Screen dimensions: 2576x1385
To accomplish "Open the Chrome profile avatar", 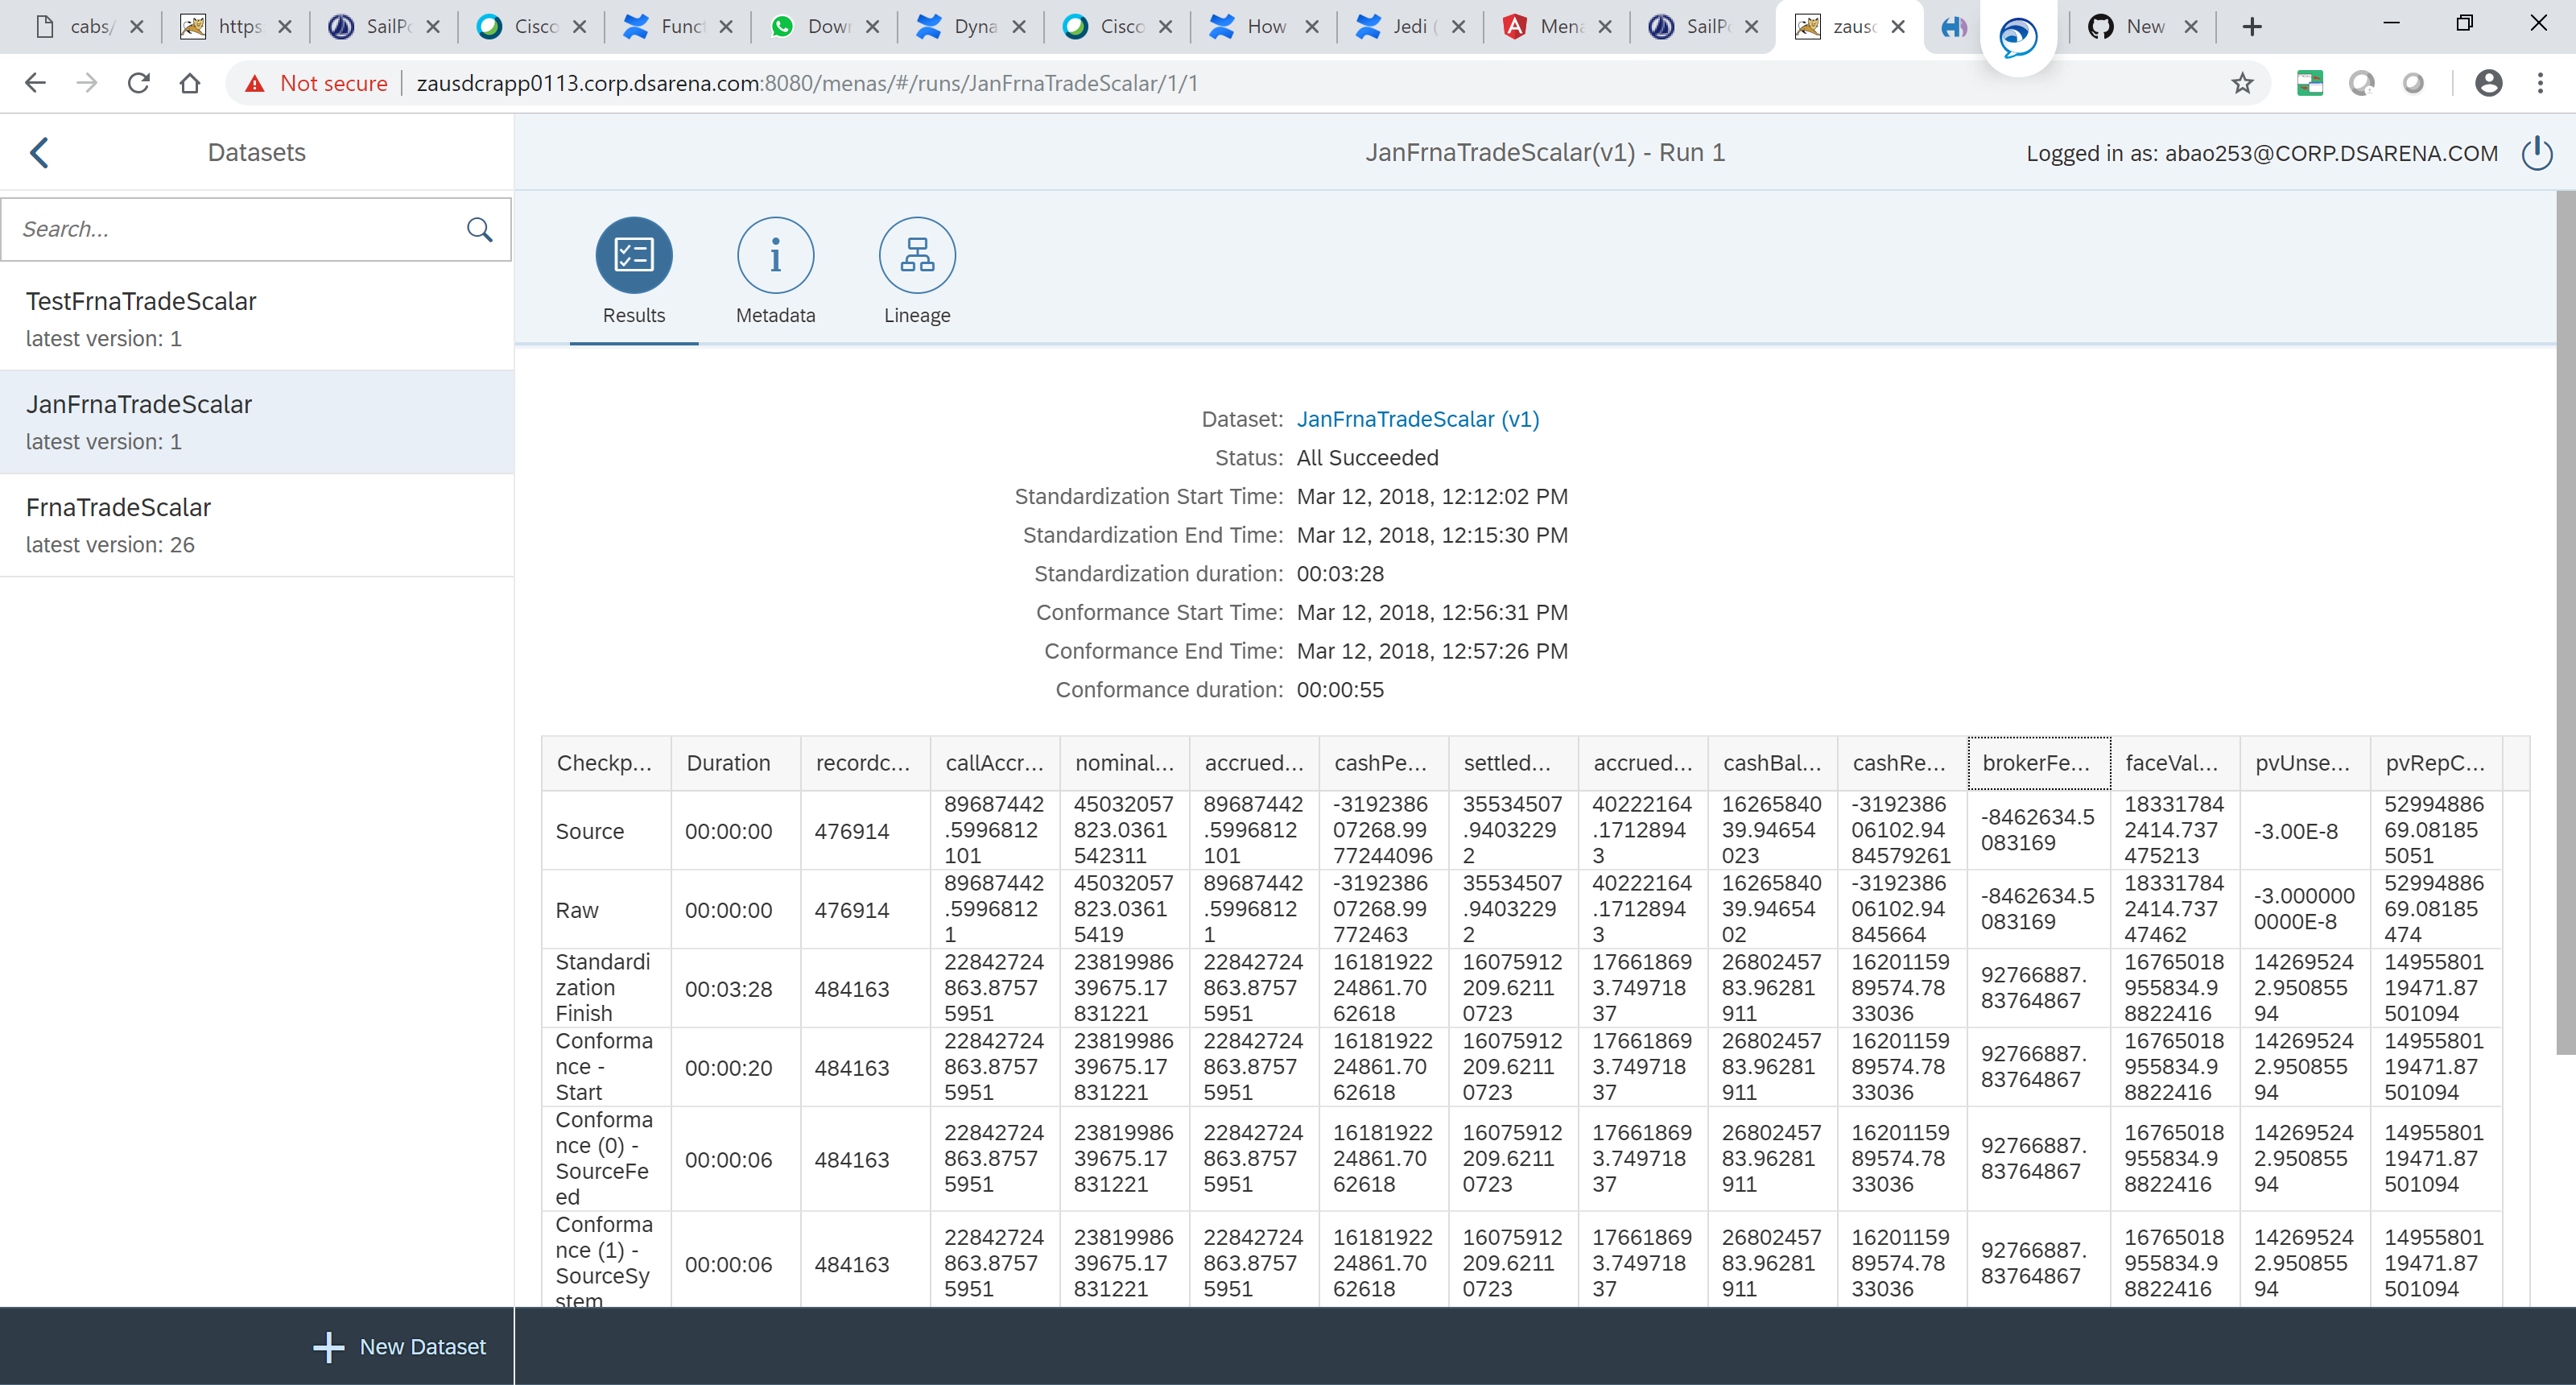I will [2489, 83].
